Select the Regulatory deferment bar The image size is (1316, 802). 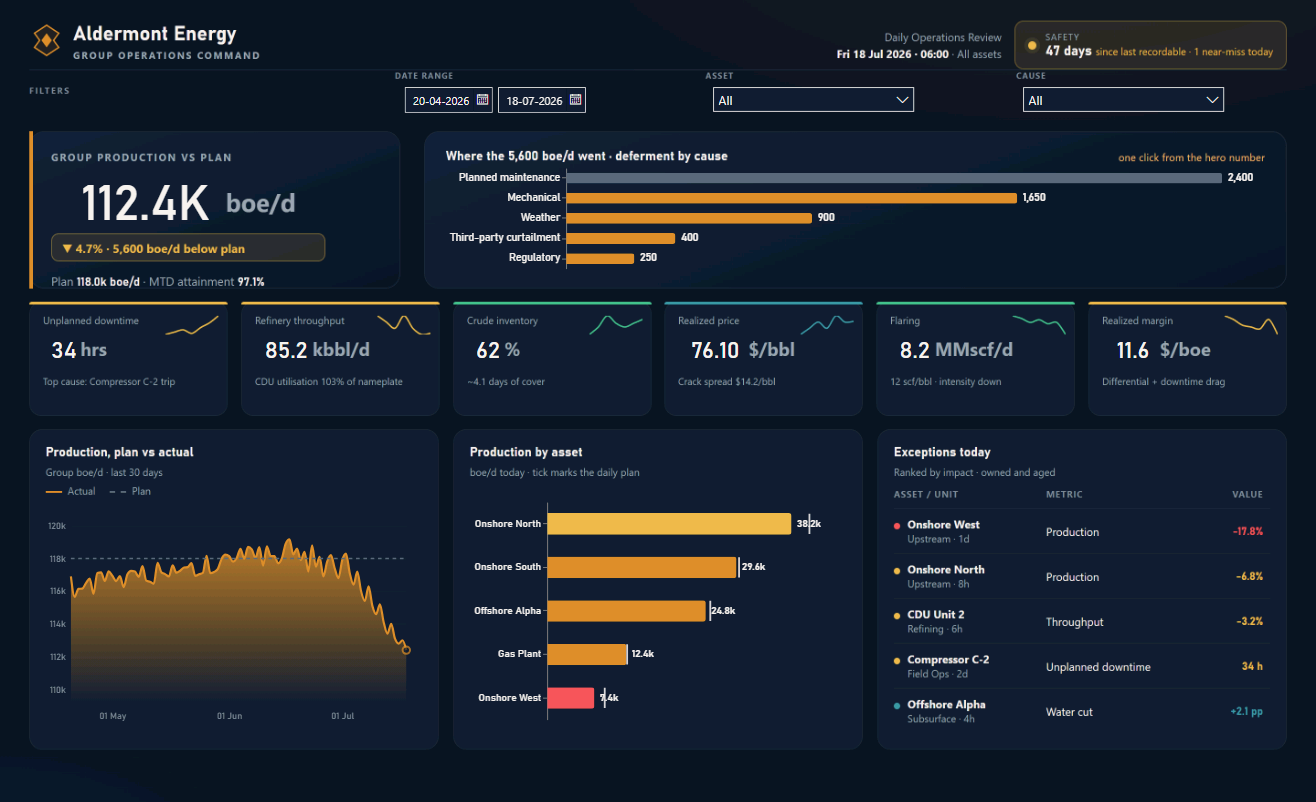[x=600, y=258]
